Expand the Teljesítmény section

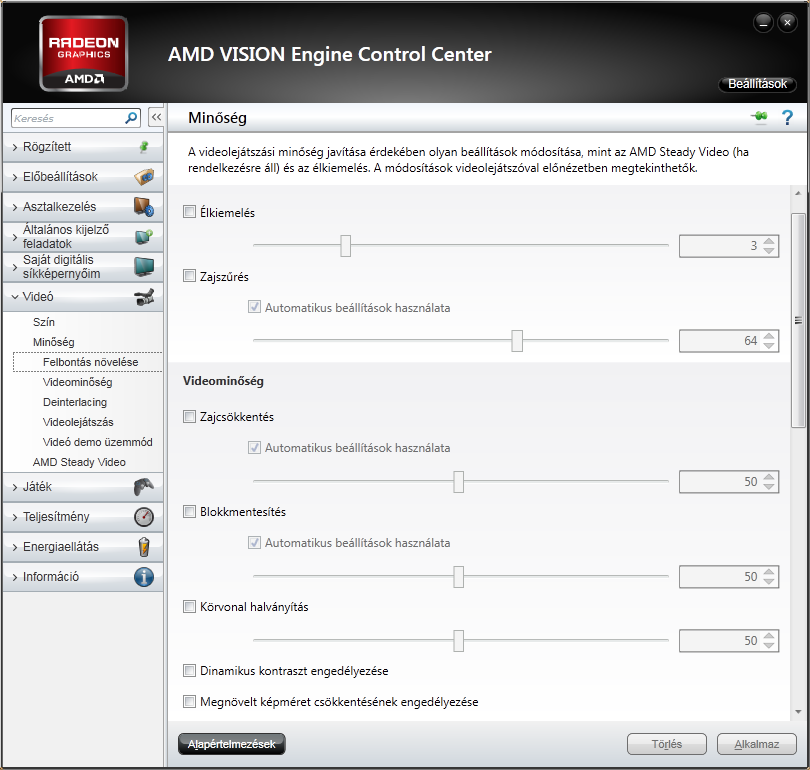coord(83,516)
